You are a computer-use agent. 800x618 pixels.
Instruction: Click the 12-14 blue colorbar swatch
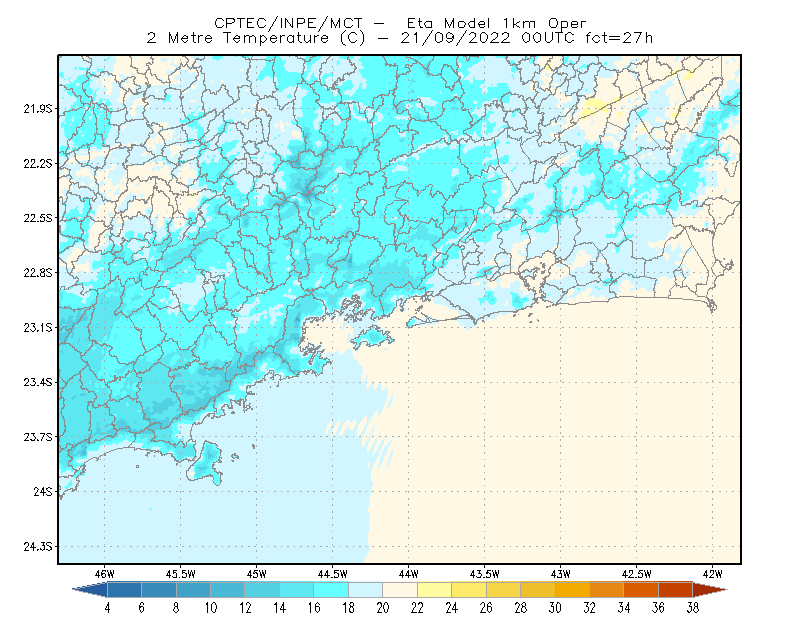(x=262, y=590)
